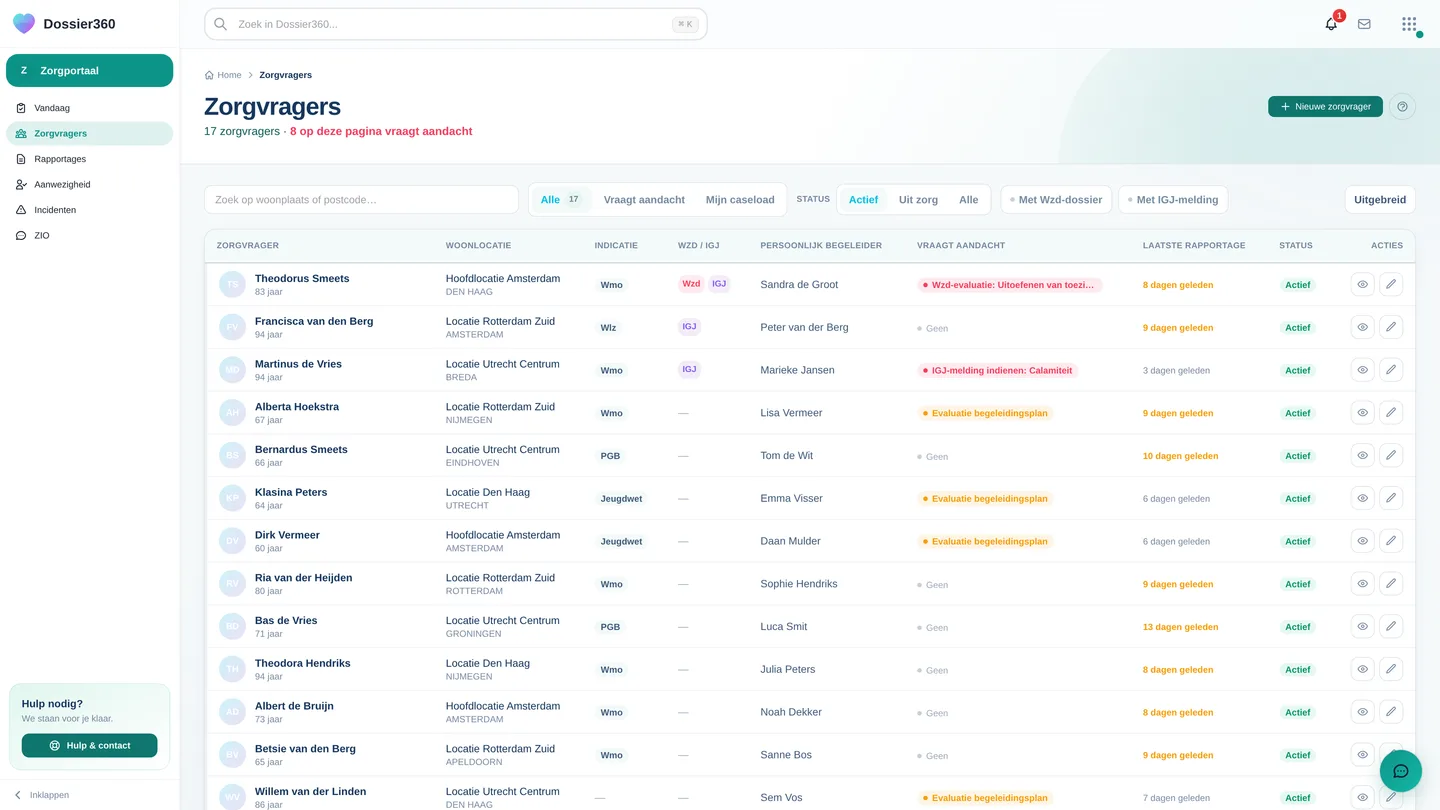View Alberta Hoekstra's record with eye icon
The width and height of the screenshot is (1440, 810).
pyautogui.click(x=1362, y=413)
